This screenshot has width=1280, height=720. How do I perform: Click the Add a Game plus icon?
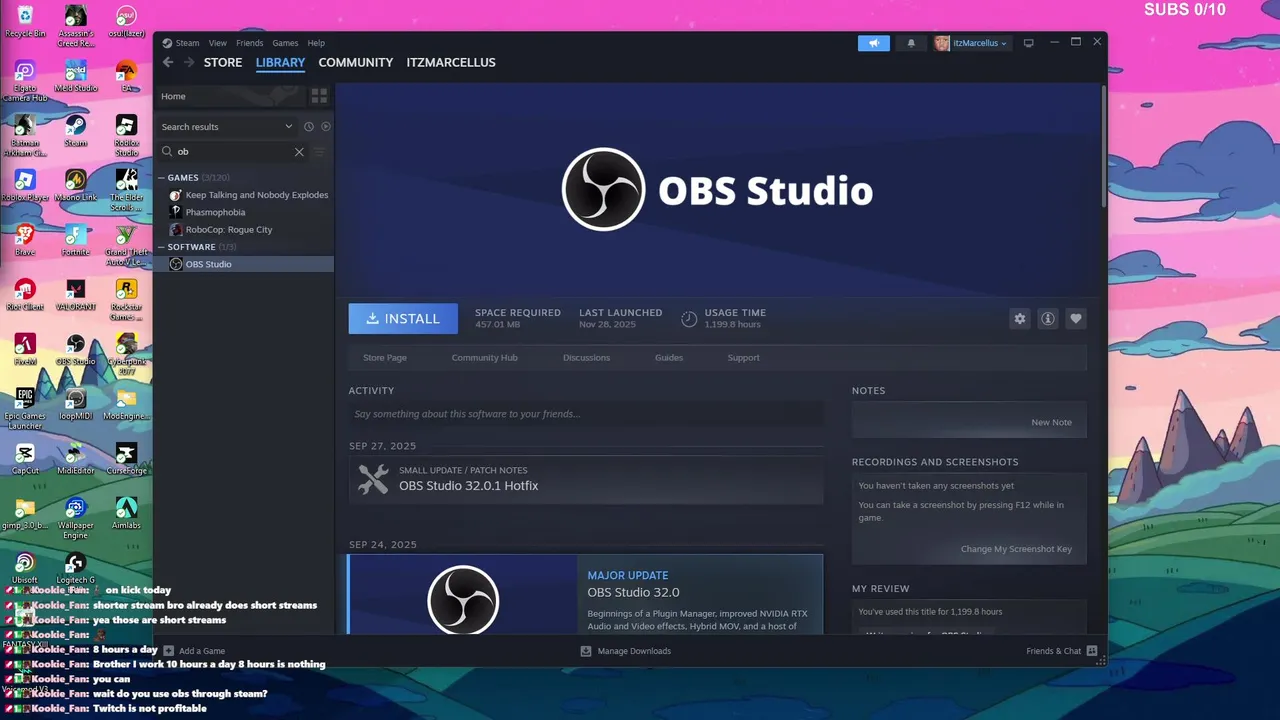point(169,651)
